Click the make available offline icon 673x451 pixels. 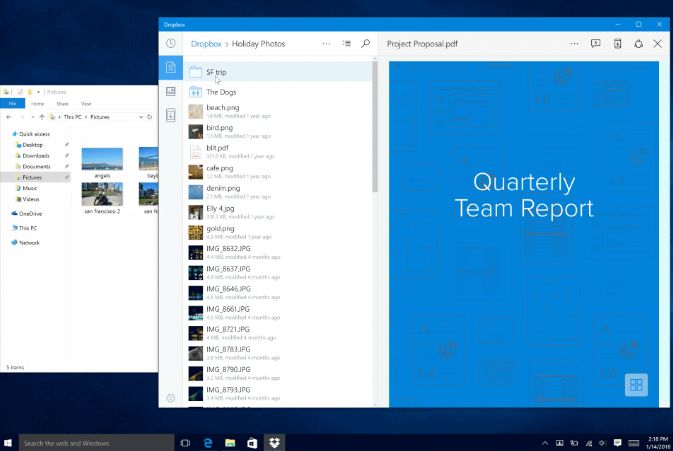coord(617,43)
